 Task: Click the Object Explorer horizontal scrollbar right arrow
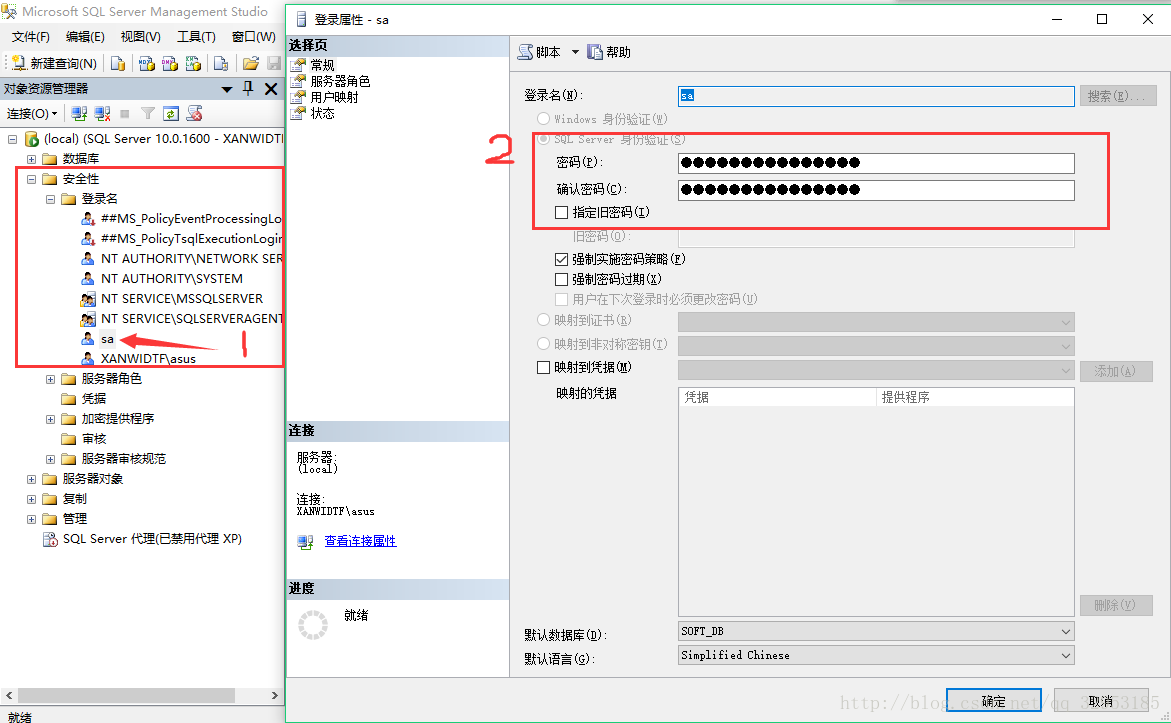coord(274,695)
